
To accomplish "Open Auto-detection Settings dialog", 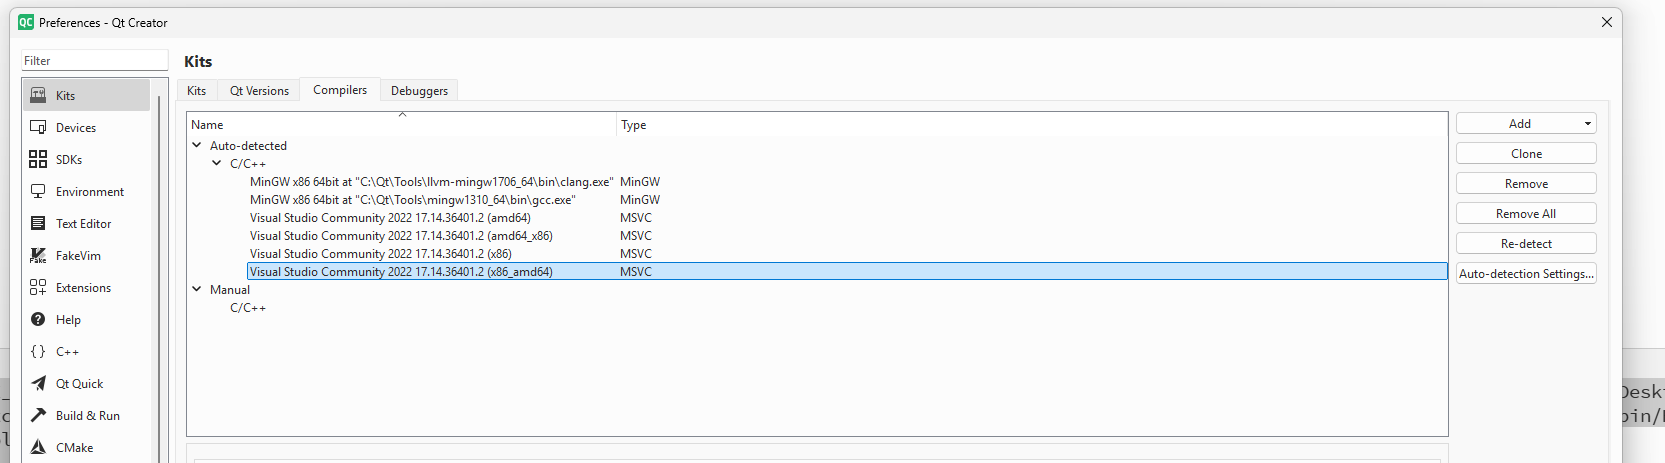I will (1526, 273).
